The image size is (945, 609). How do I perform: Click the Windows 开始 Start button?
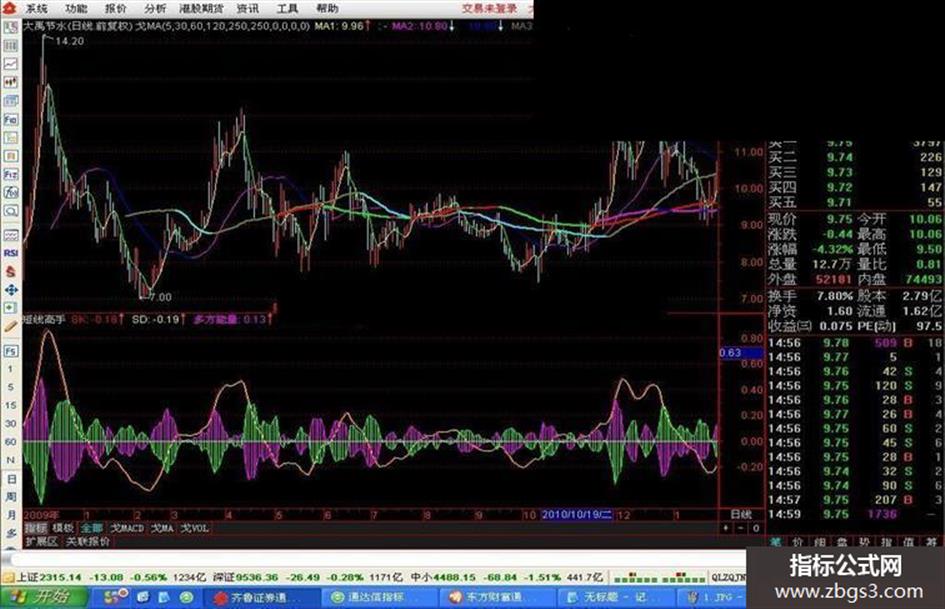(x=42, y=597)
